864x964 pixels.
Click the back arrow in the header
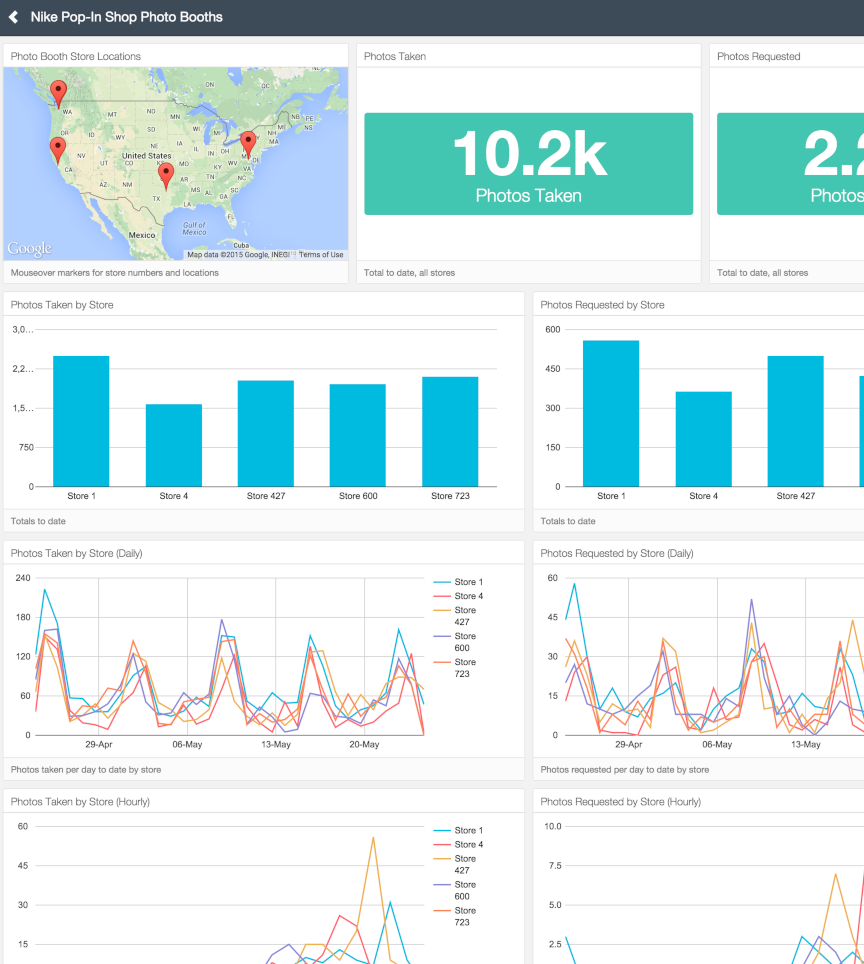coord(14,17)
